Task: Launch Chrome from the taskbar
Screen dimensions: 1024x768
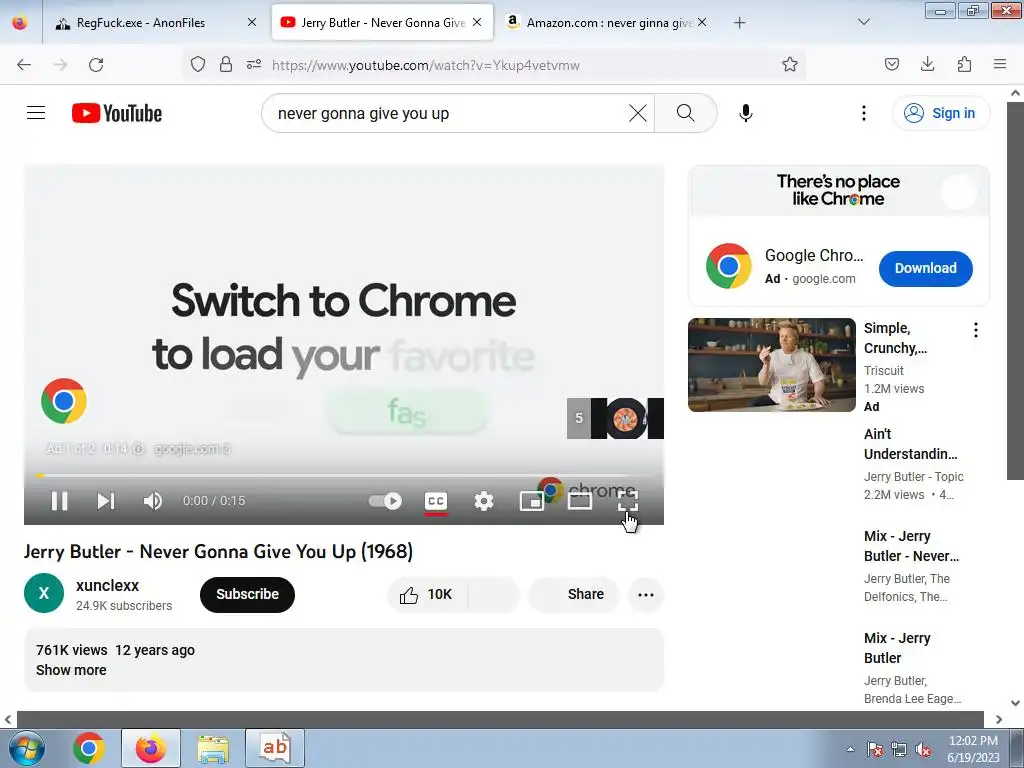Action: pyautogui.click(x=89, y=748)
